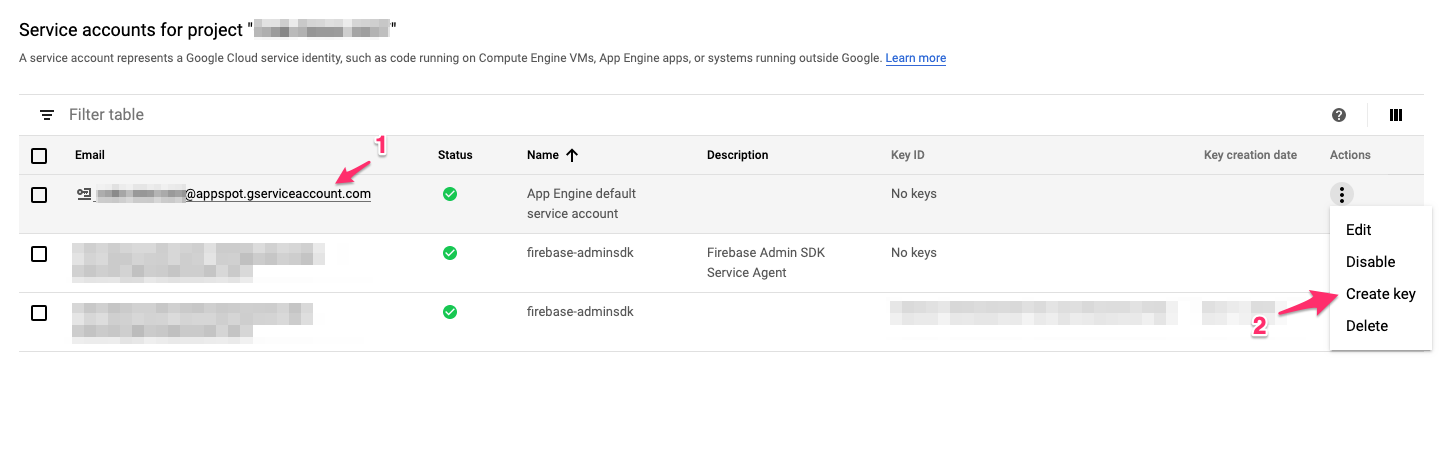This screenshot has height=458, width=1443.
Task: Click No keys in the Firebase Admin SDK Service Agent row
Action: [x=914, y=253]
